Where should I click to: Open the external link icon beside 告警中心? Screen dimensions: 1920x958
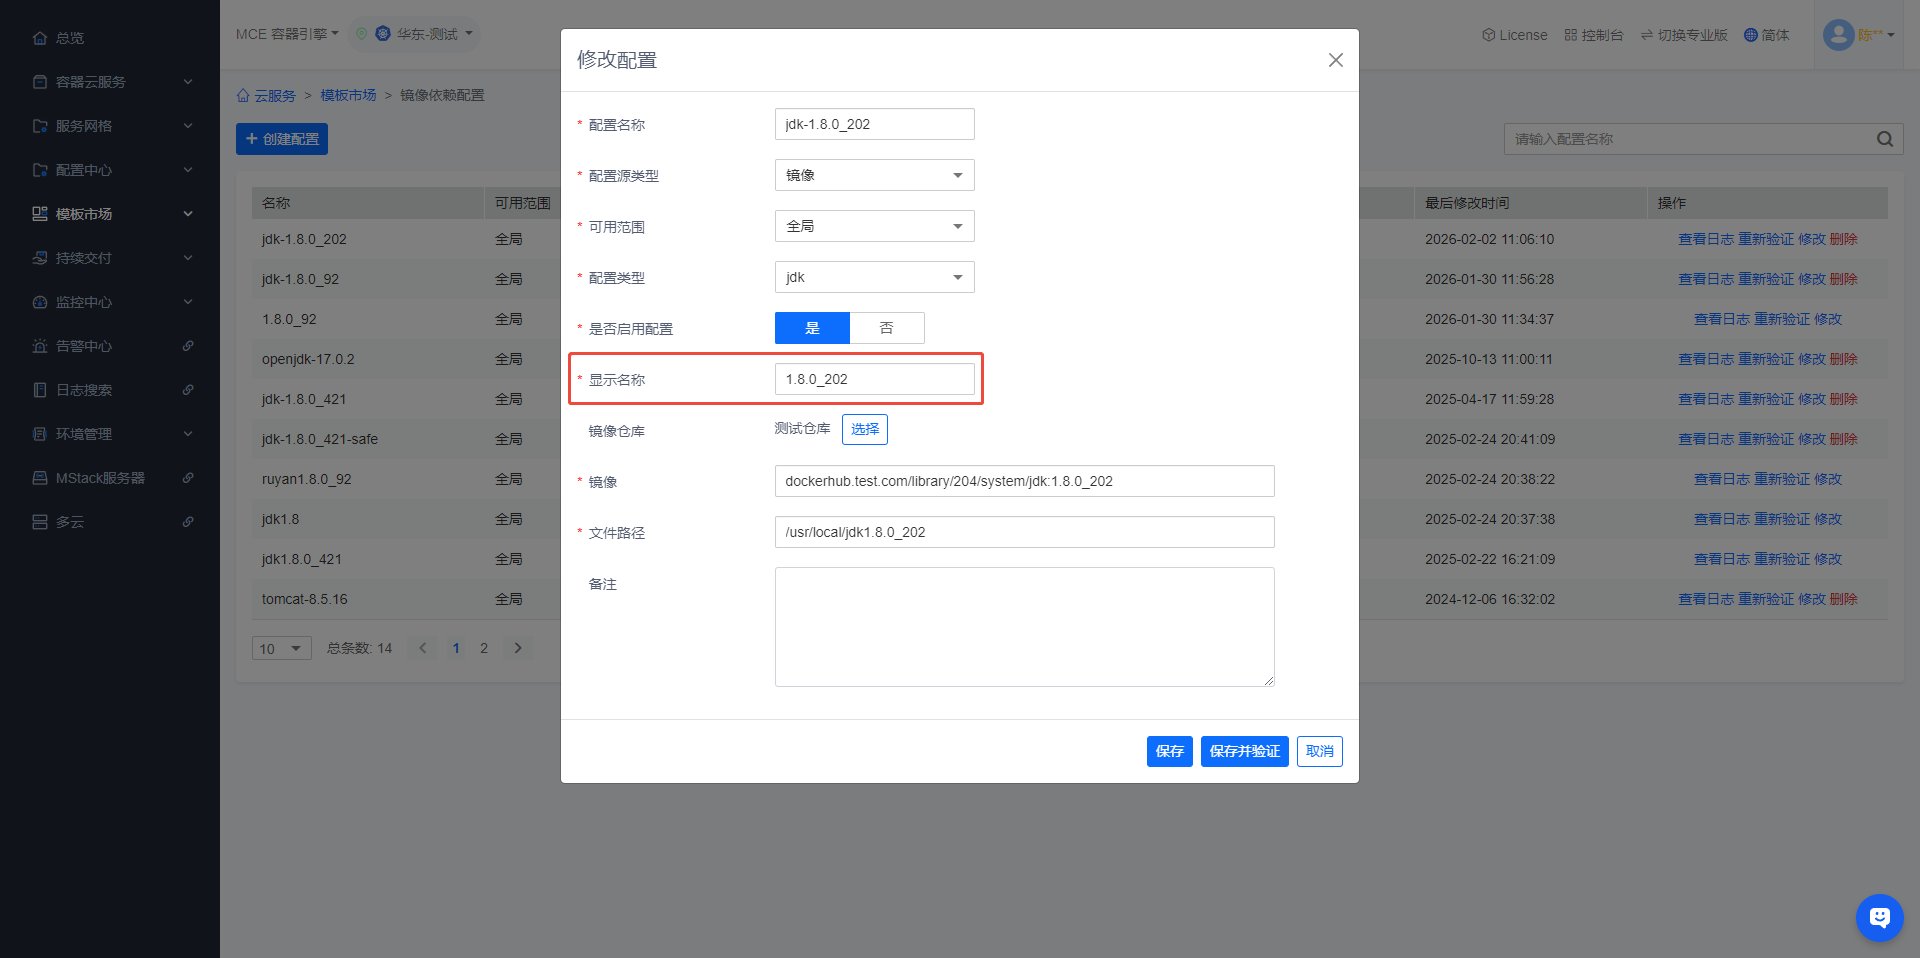point(188,346)
